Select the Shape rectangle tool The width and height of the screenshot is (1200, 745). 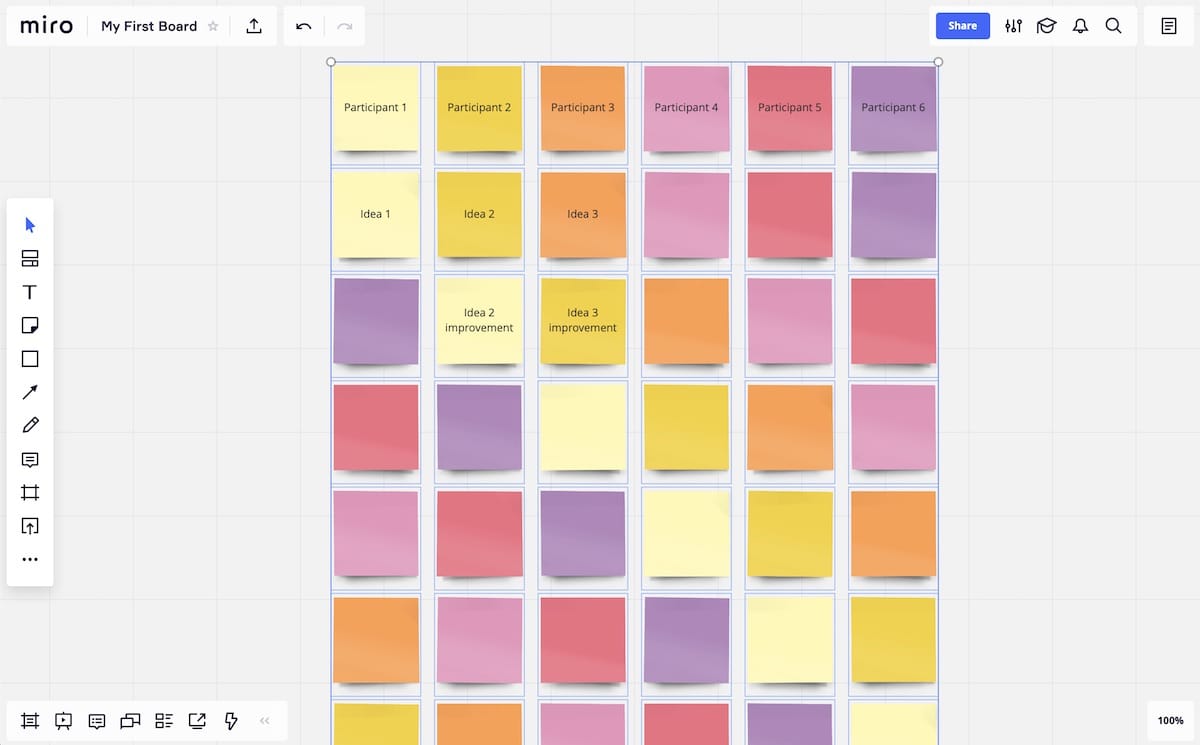[x=30, y=359]
